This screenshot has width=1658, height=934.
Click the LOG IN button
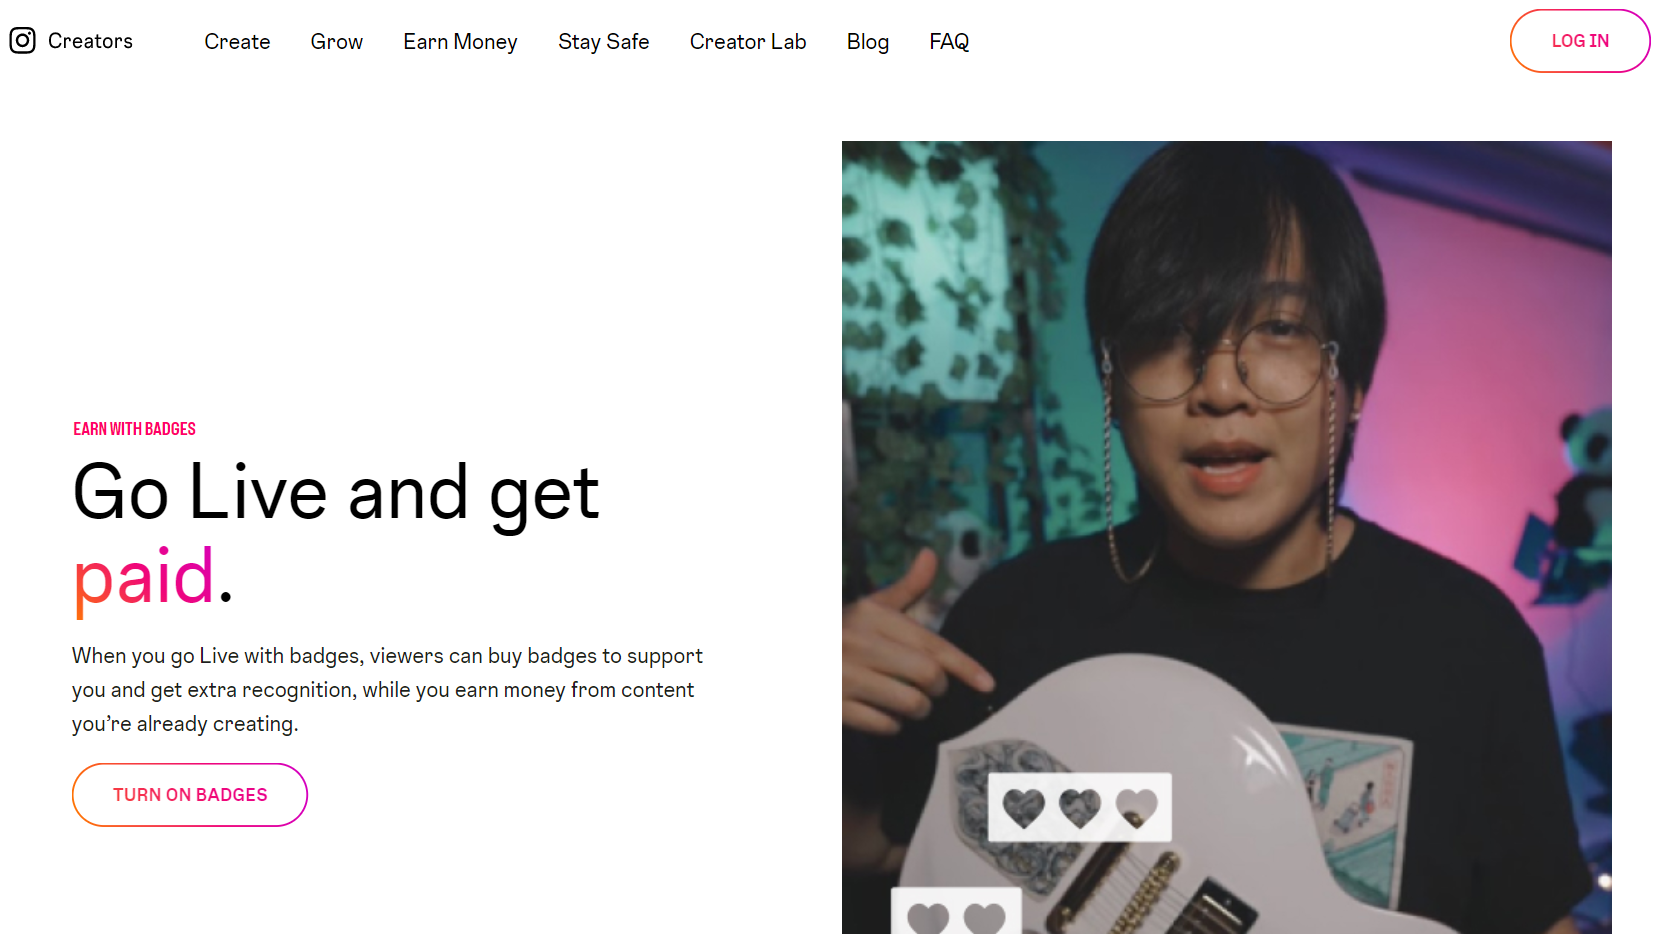[x=1580, y=41]
